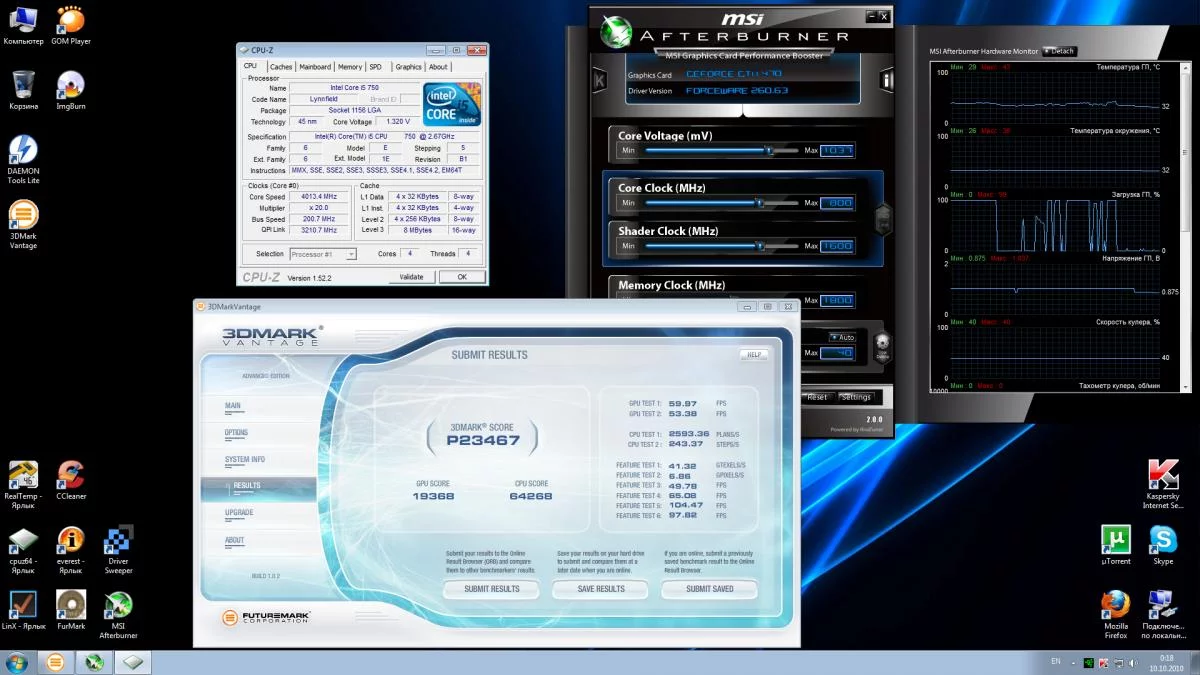
Task: Open Processor #1 selection dropdown in CPU-Z
Action: (x=323, y=254)
